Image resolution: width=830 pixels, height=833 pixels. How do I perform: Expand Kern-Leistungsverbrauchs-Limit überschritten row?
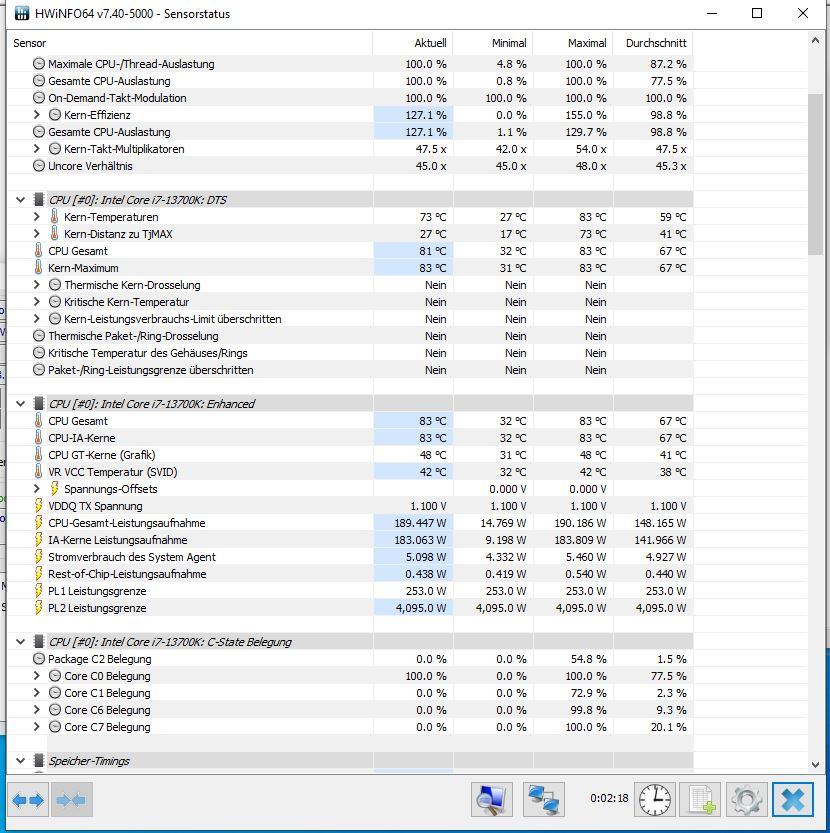(36, 319)
